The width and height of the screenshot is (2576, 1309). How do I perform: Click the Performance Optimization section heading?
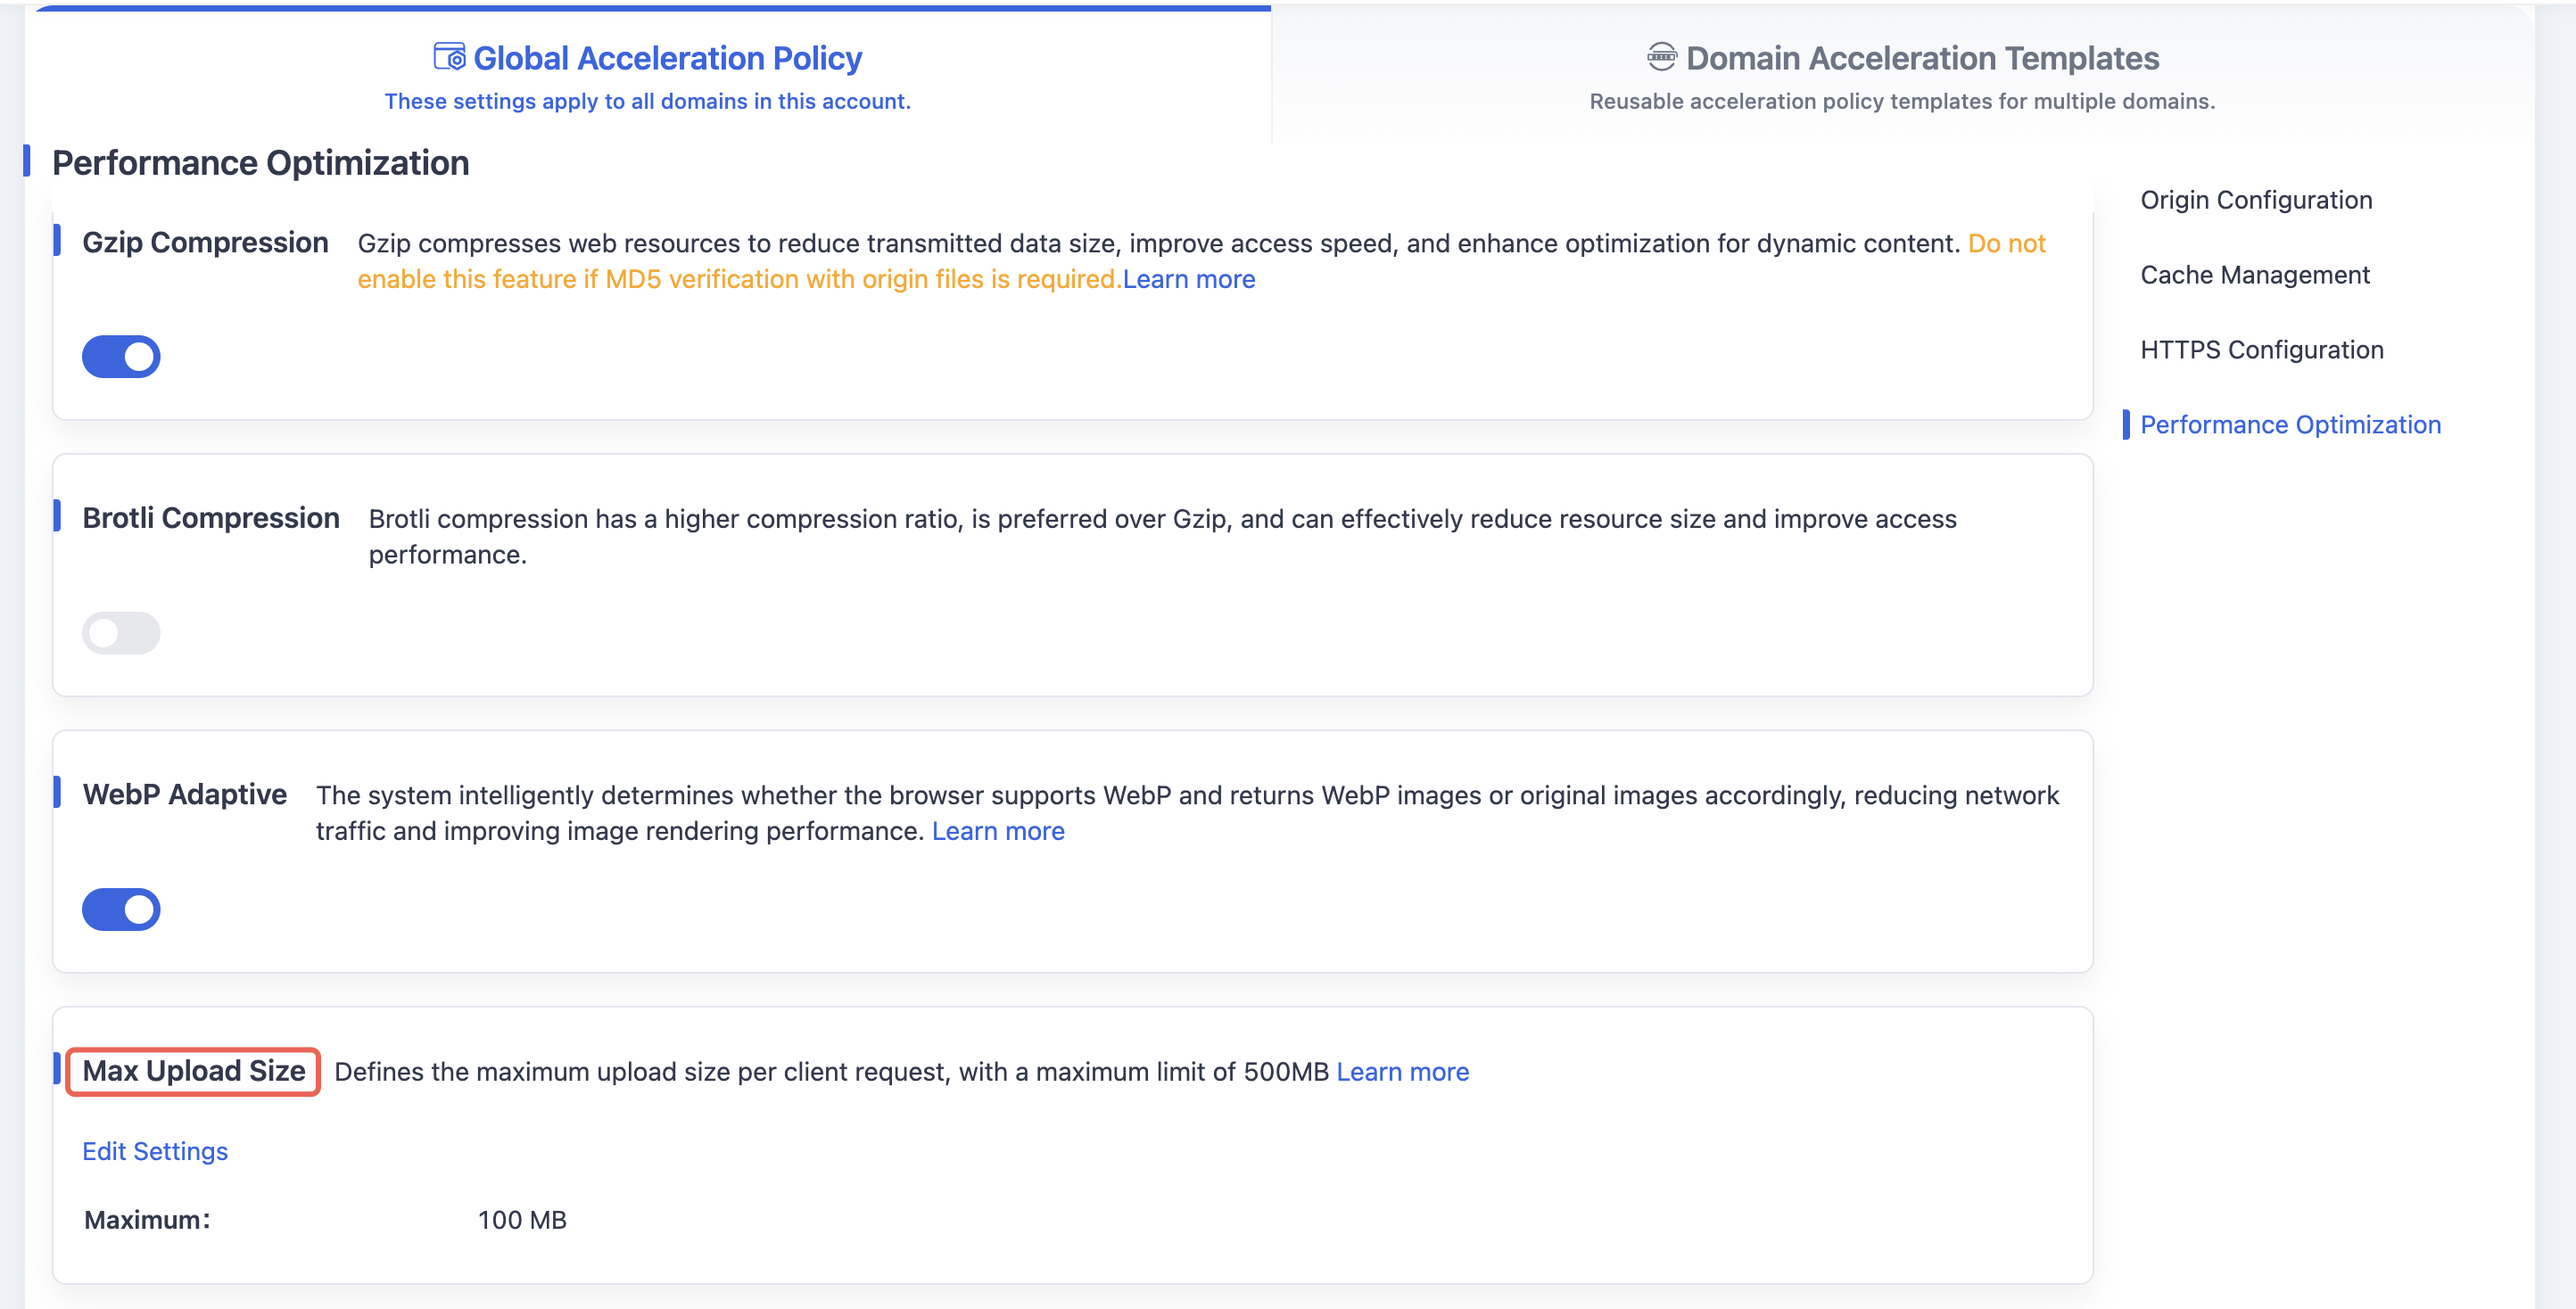pos(261,163)
